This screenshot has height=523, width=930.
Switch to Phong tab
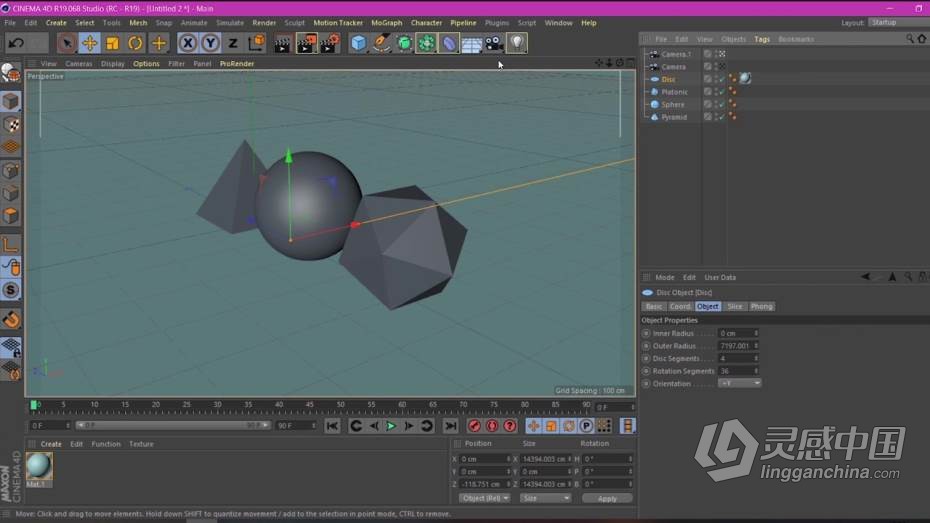click(x=762, y=307)
